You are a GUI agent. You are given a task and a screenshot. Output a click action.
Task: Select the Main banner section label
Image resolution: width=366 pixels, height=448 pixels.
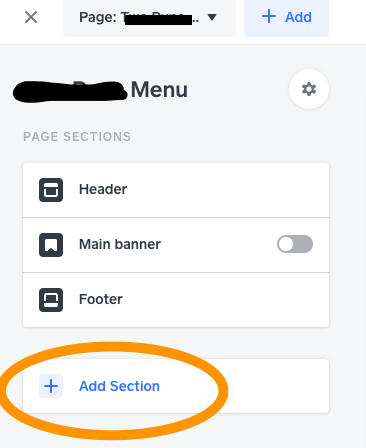[120, 244]
